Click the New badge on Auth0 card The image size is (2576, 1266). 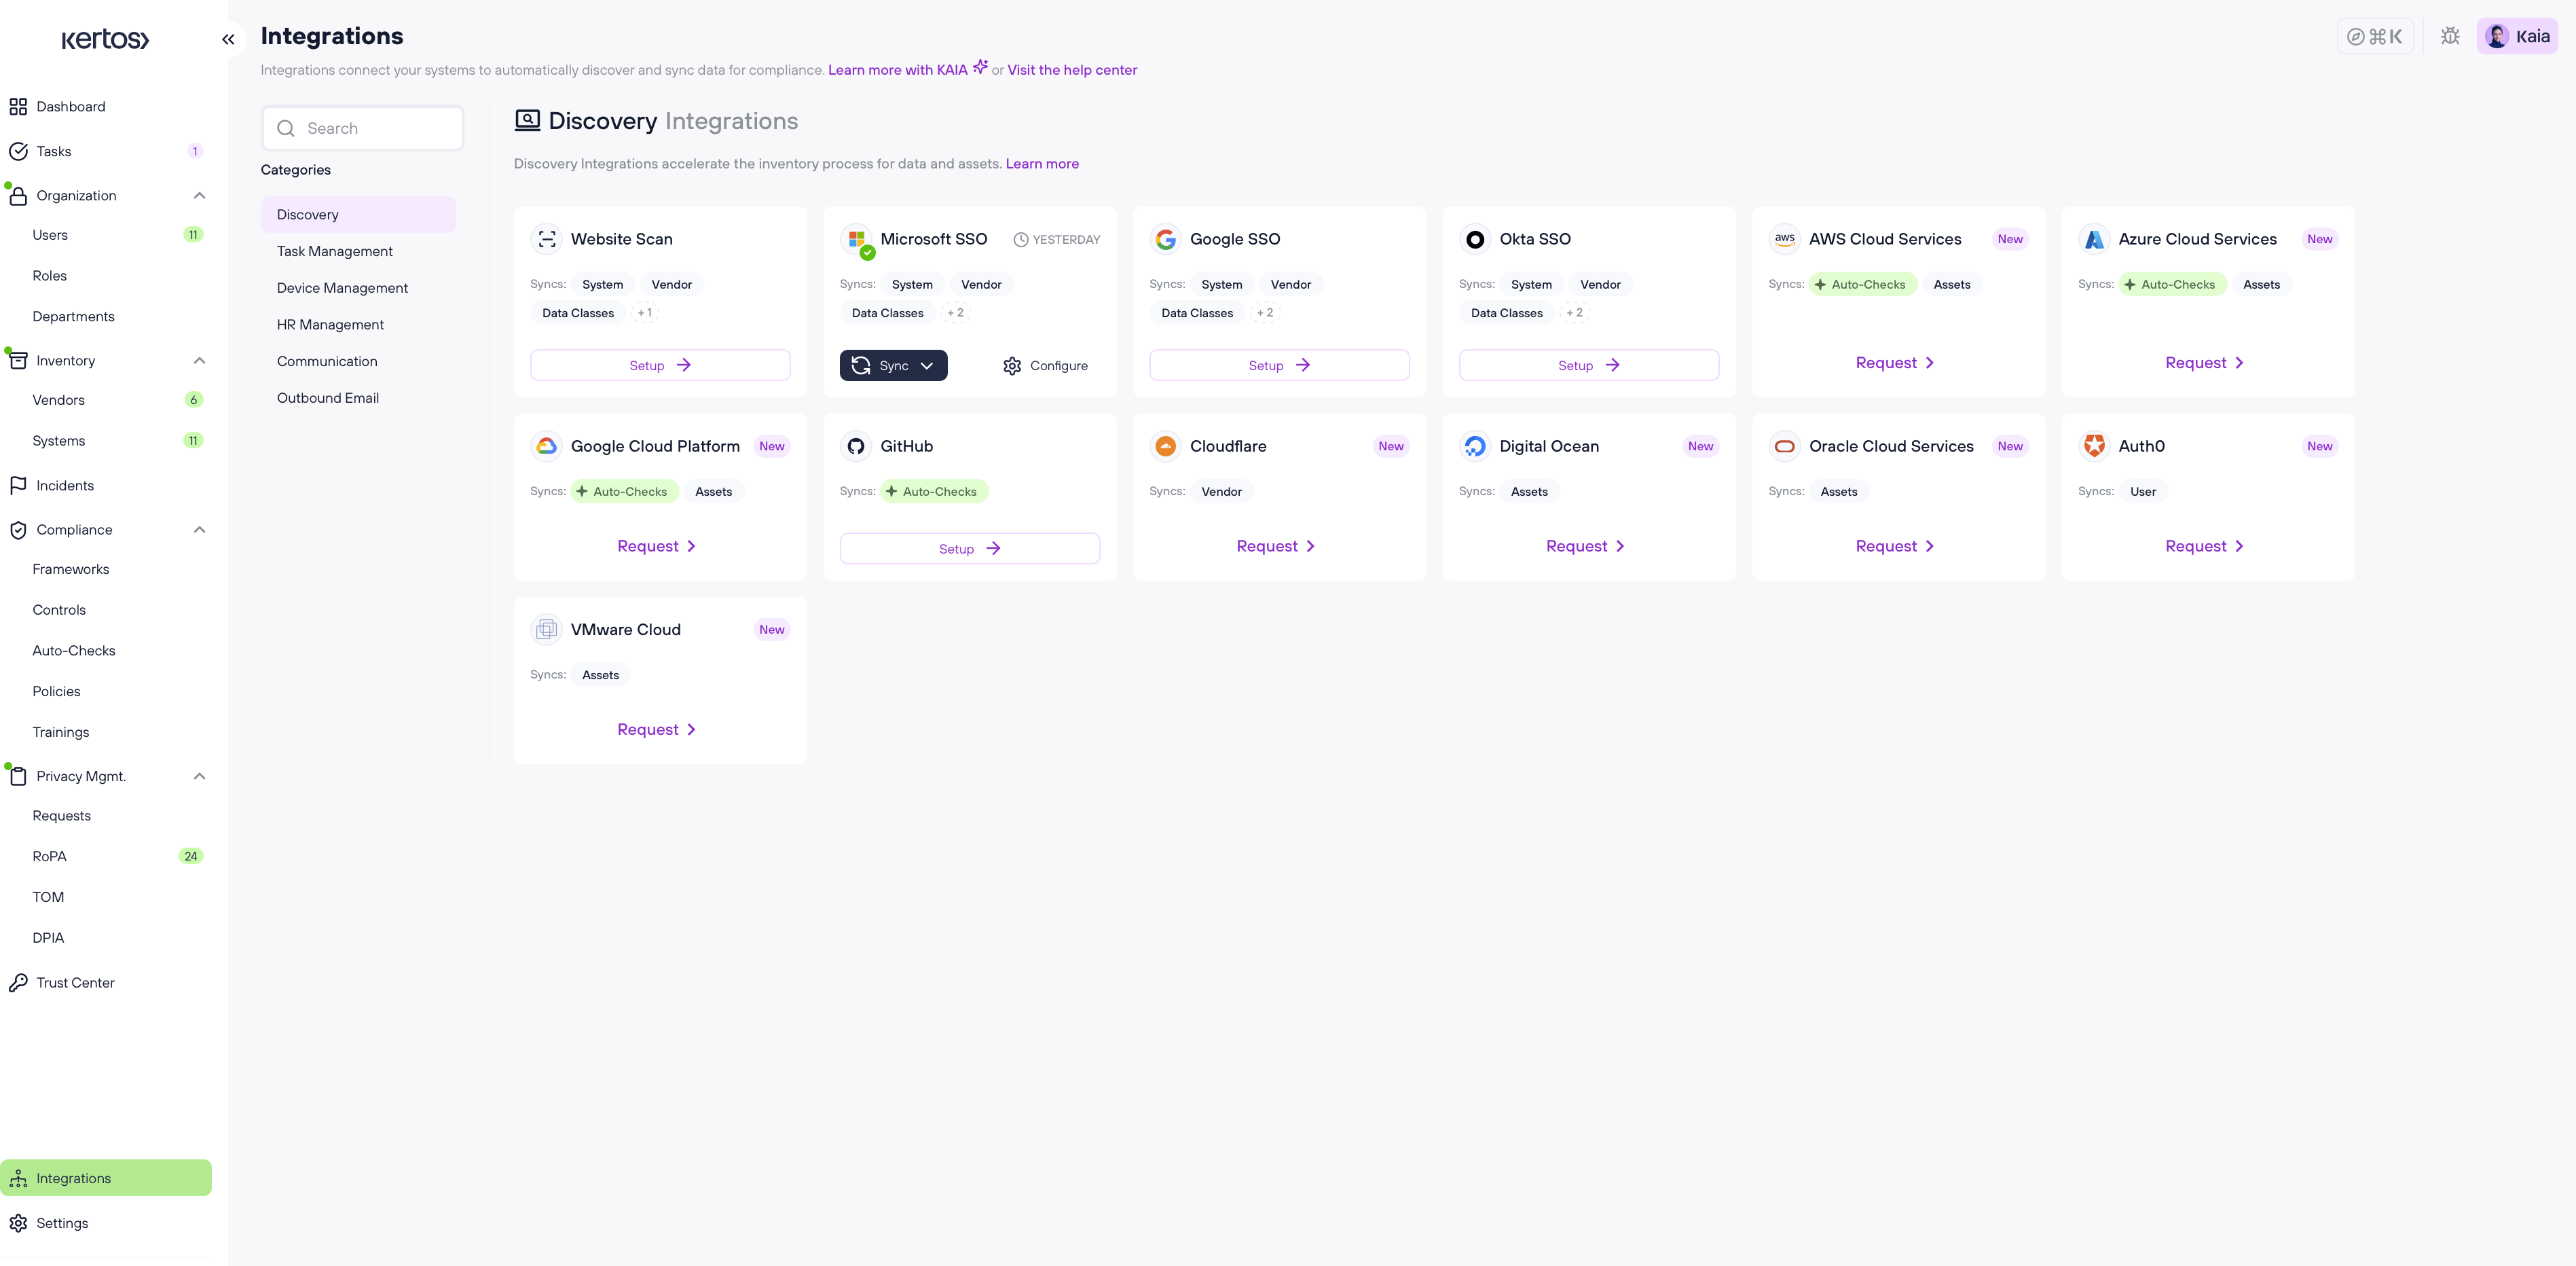point(2319,446)
